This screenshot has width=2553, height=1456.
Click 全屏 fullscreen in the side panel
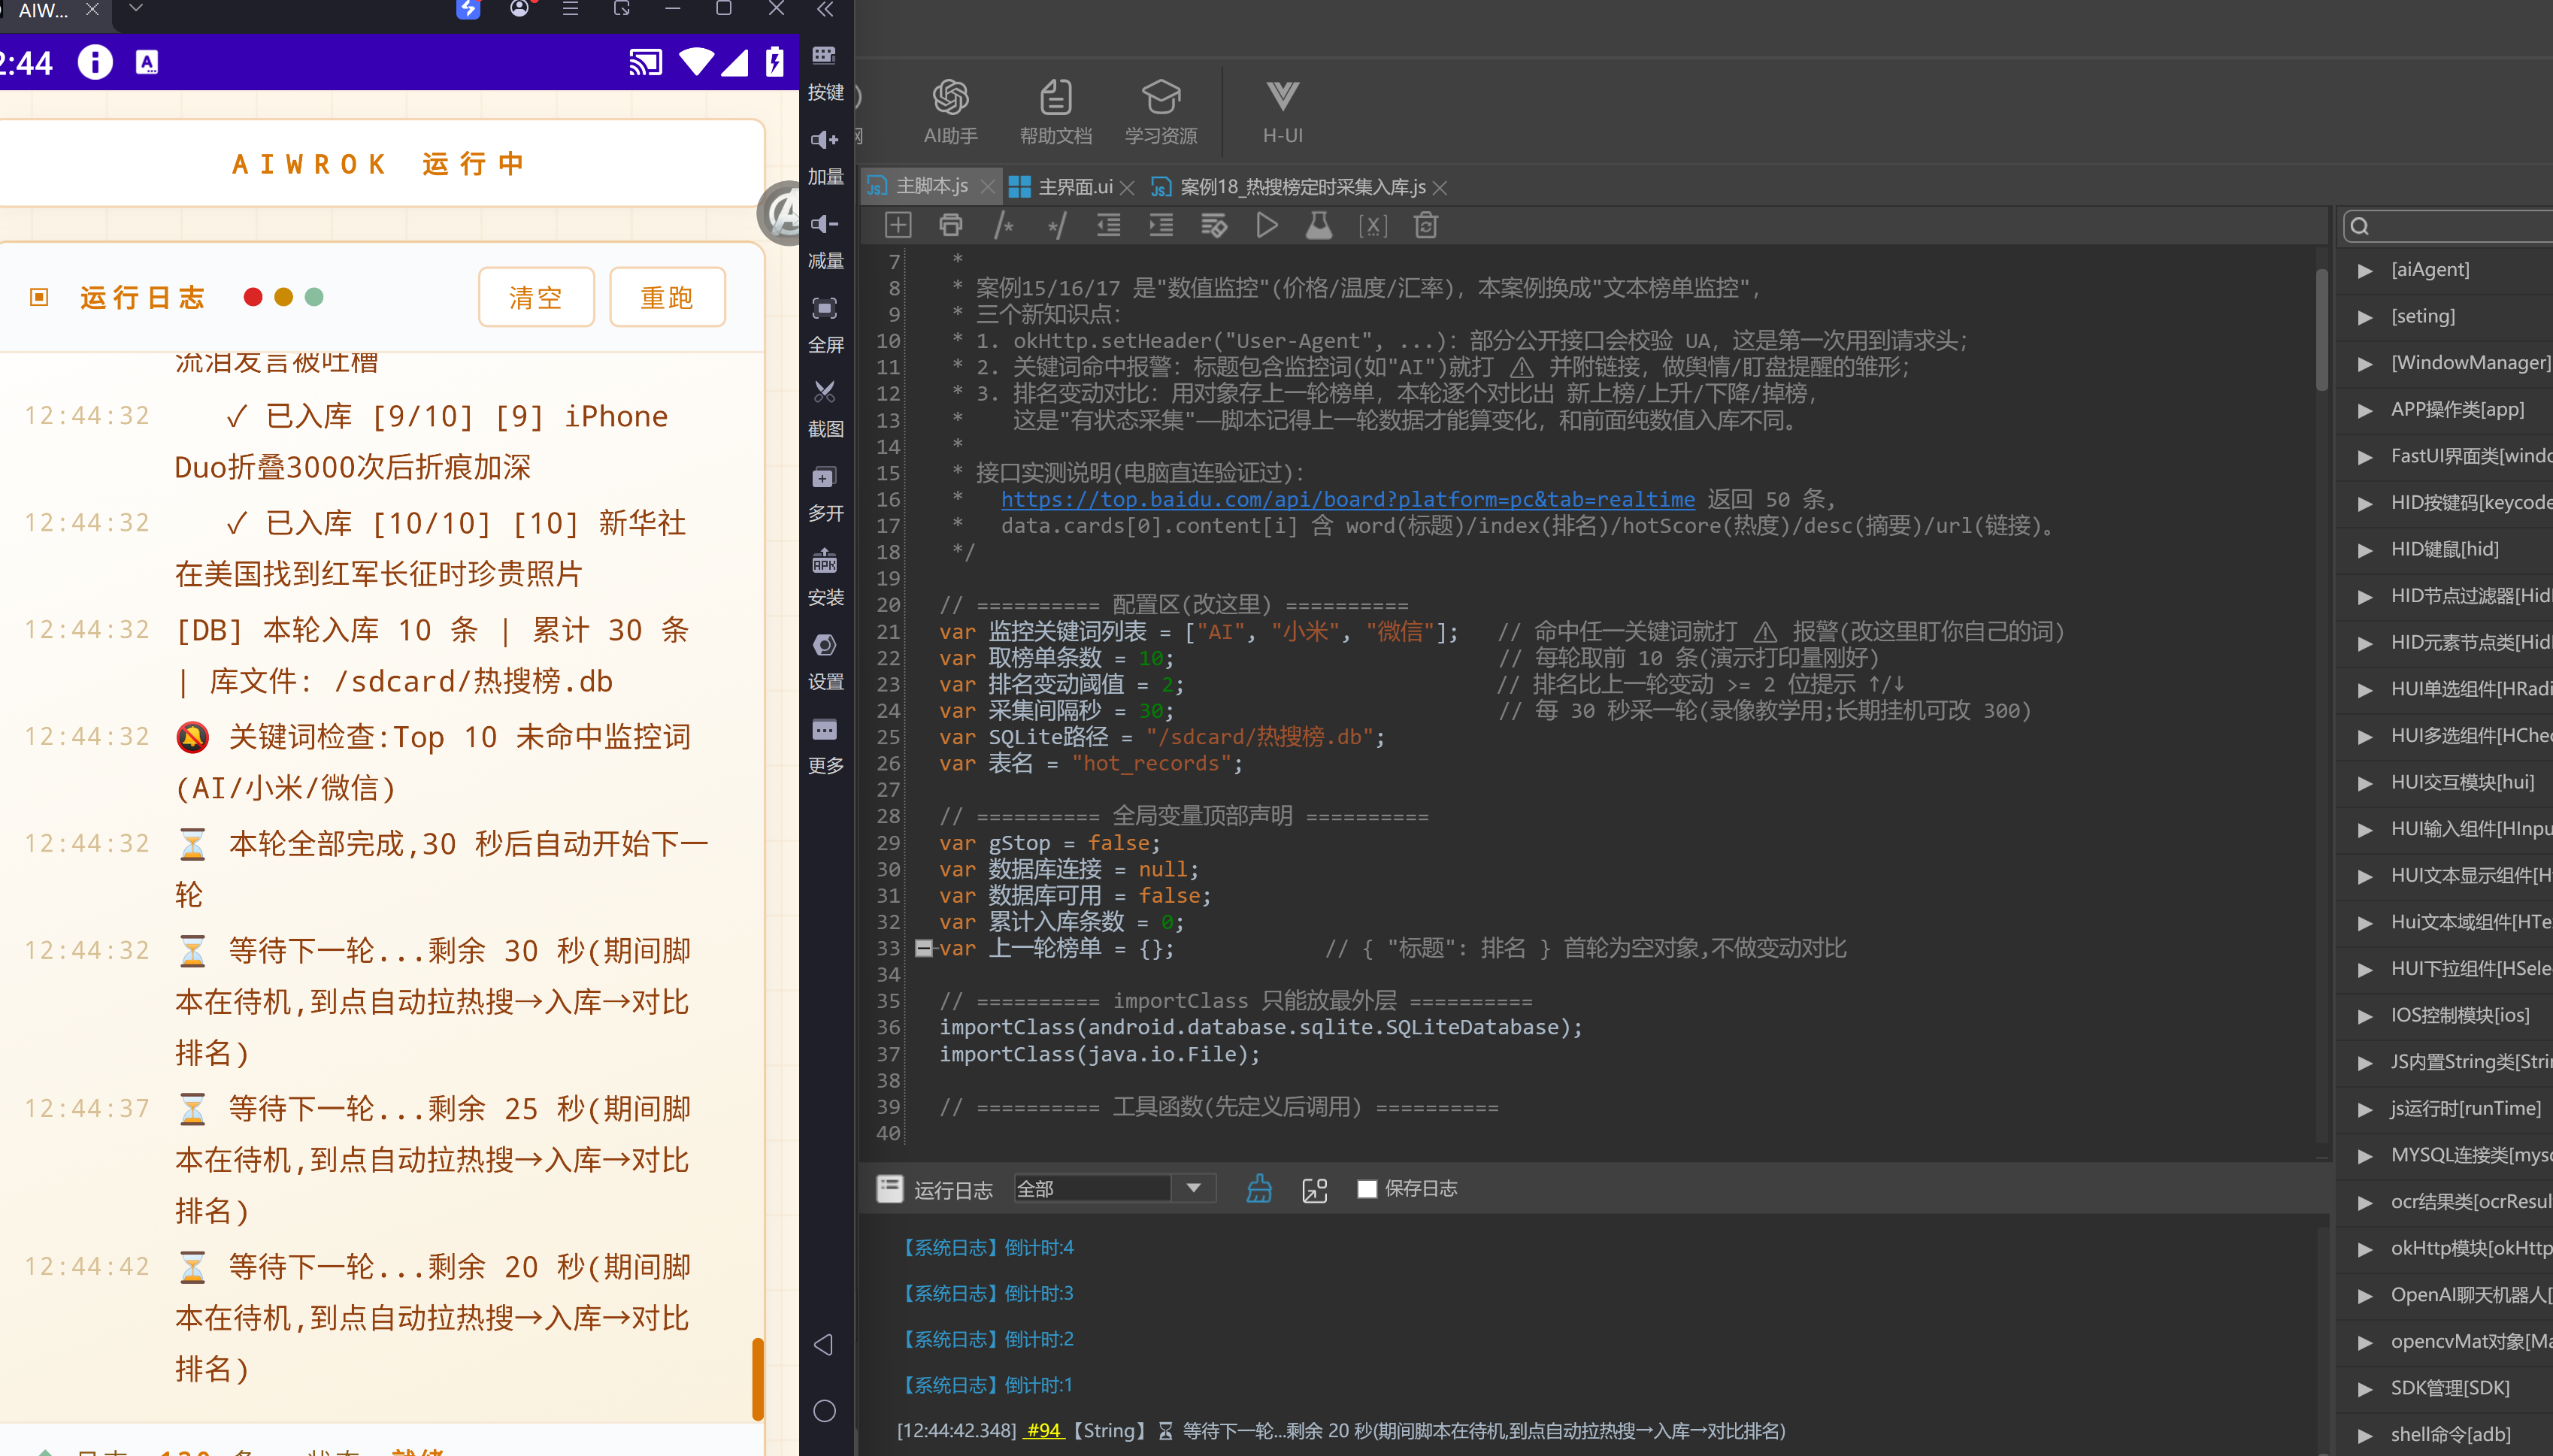click(x=825, y=324)
